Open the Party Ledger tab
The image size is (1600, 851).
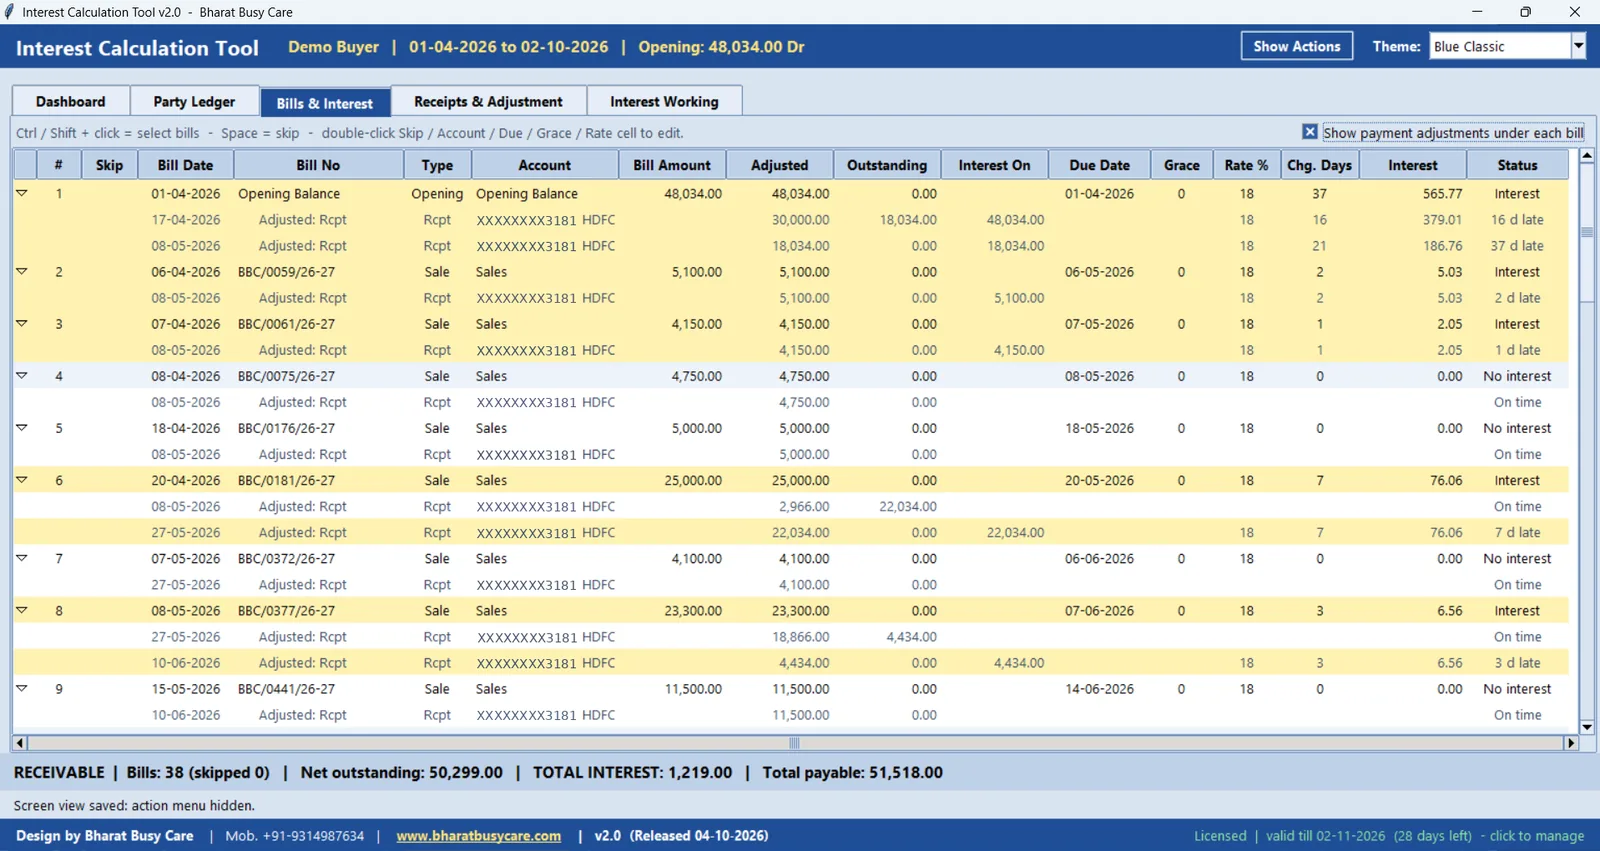pyautogui.click(x=194, y=102)
